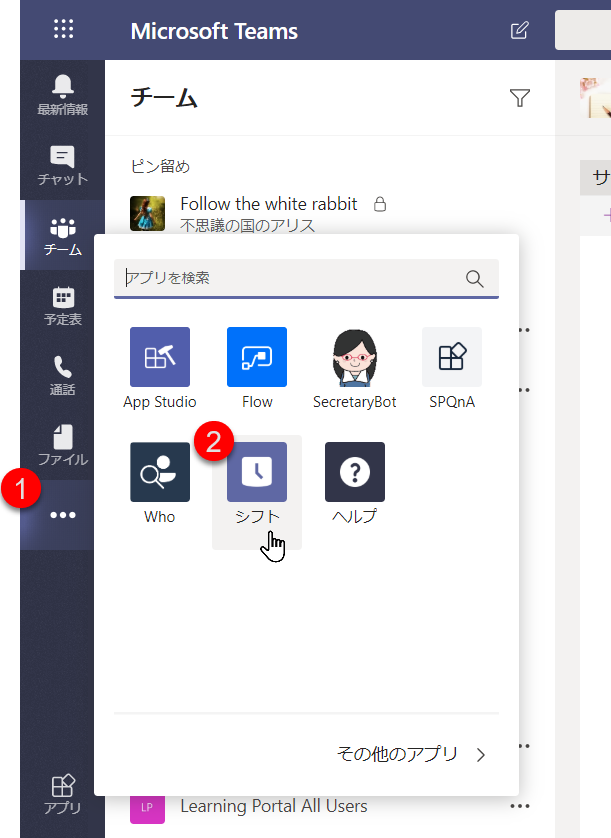
Task: Open アプリ store at the sidebar bottom
Action: pyautogui.click(x=63, y=795)
